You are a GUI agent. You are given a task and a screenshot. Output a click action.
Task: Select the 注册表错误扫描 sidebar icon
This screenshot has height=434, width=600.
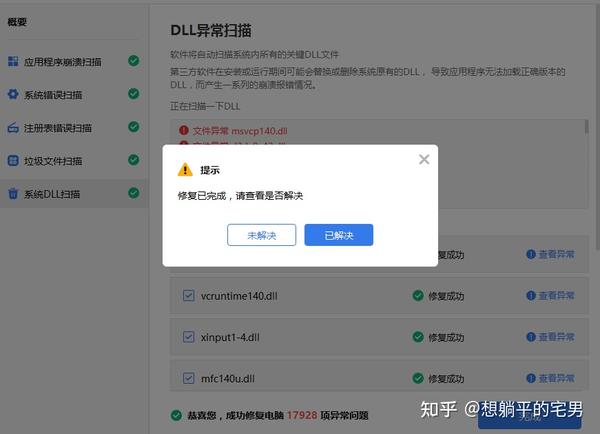pos(13,127)
